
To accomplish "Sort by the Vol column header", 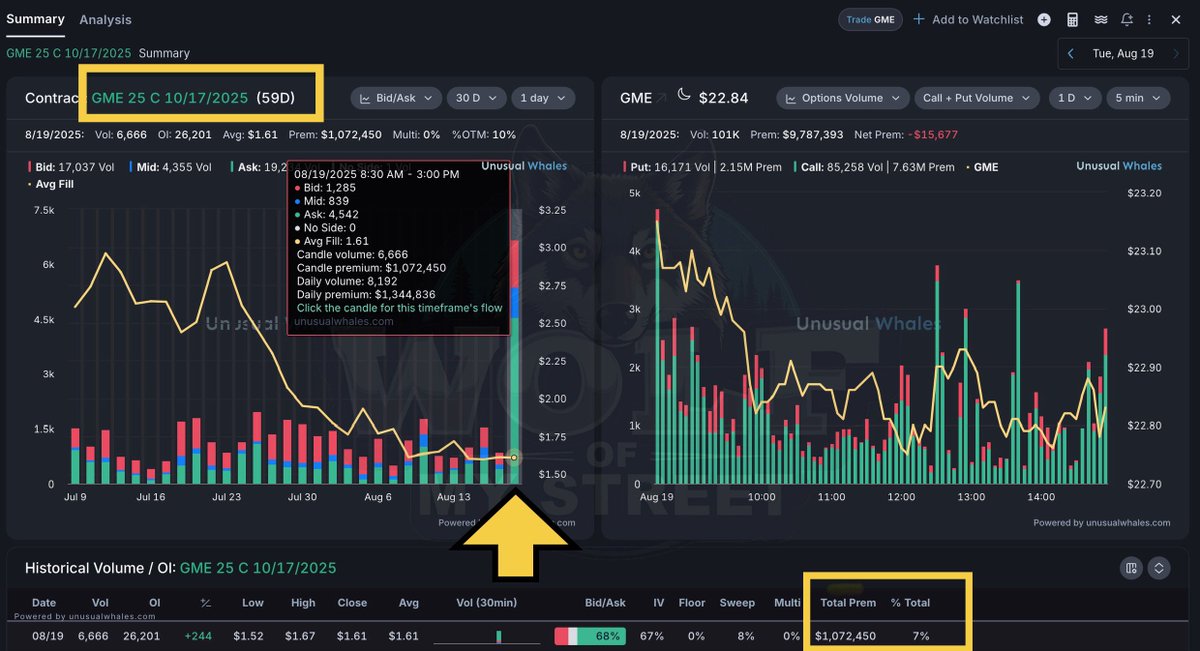I will (x=102, y=603).
